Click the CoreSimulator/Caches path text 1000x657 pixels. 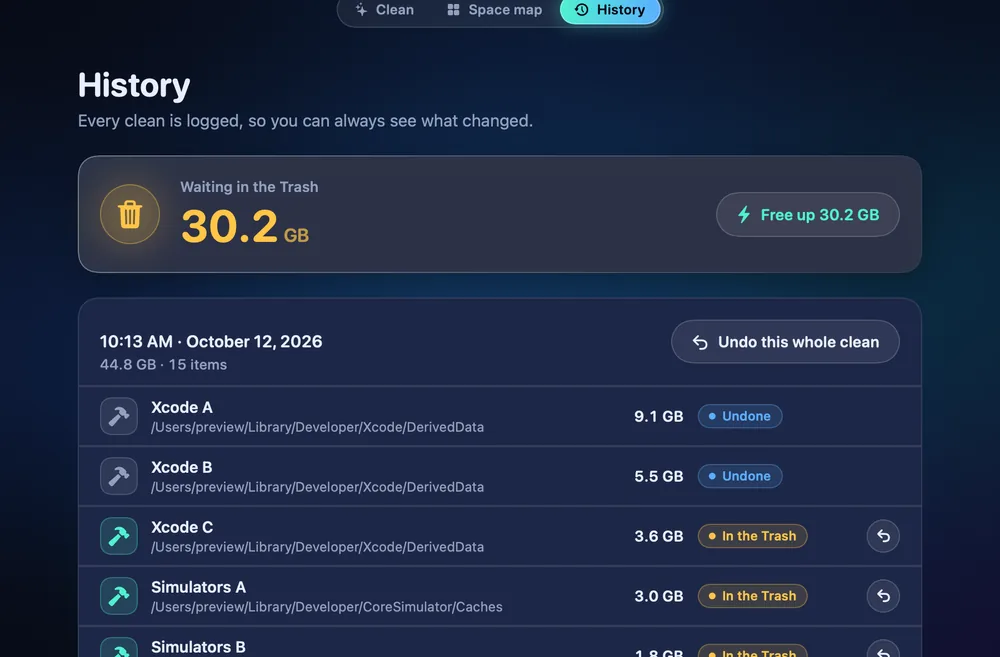[x=327, y=607]
